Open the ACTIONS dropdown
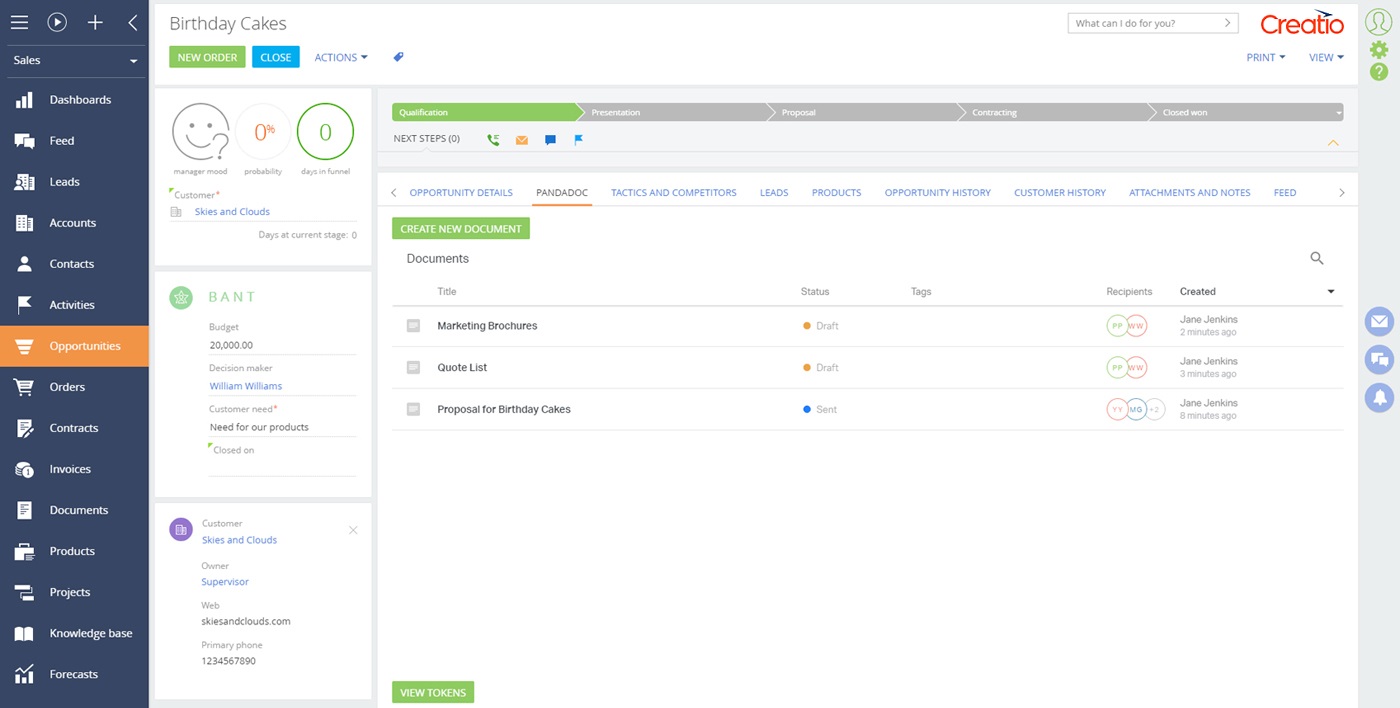Viewport: 1400px width, 708px height. click(x=340, y=57)
